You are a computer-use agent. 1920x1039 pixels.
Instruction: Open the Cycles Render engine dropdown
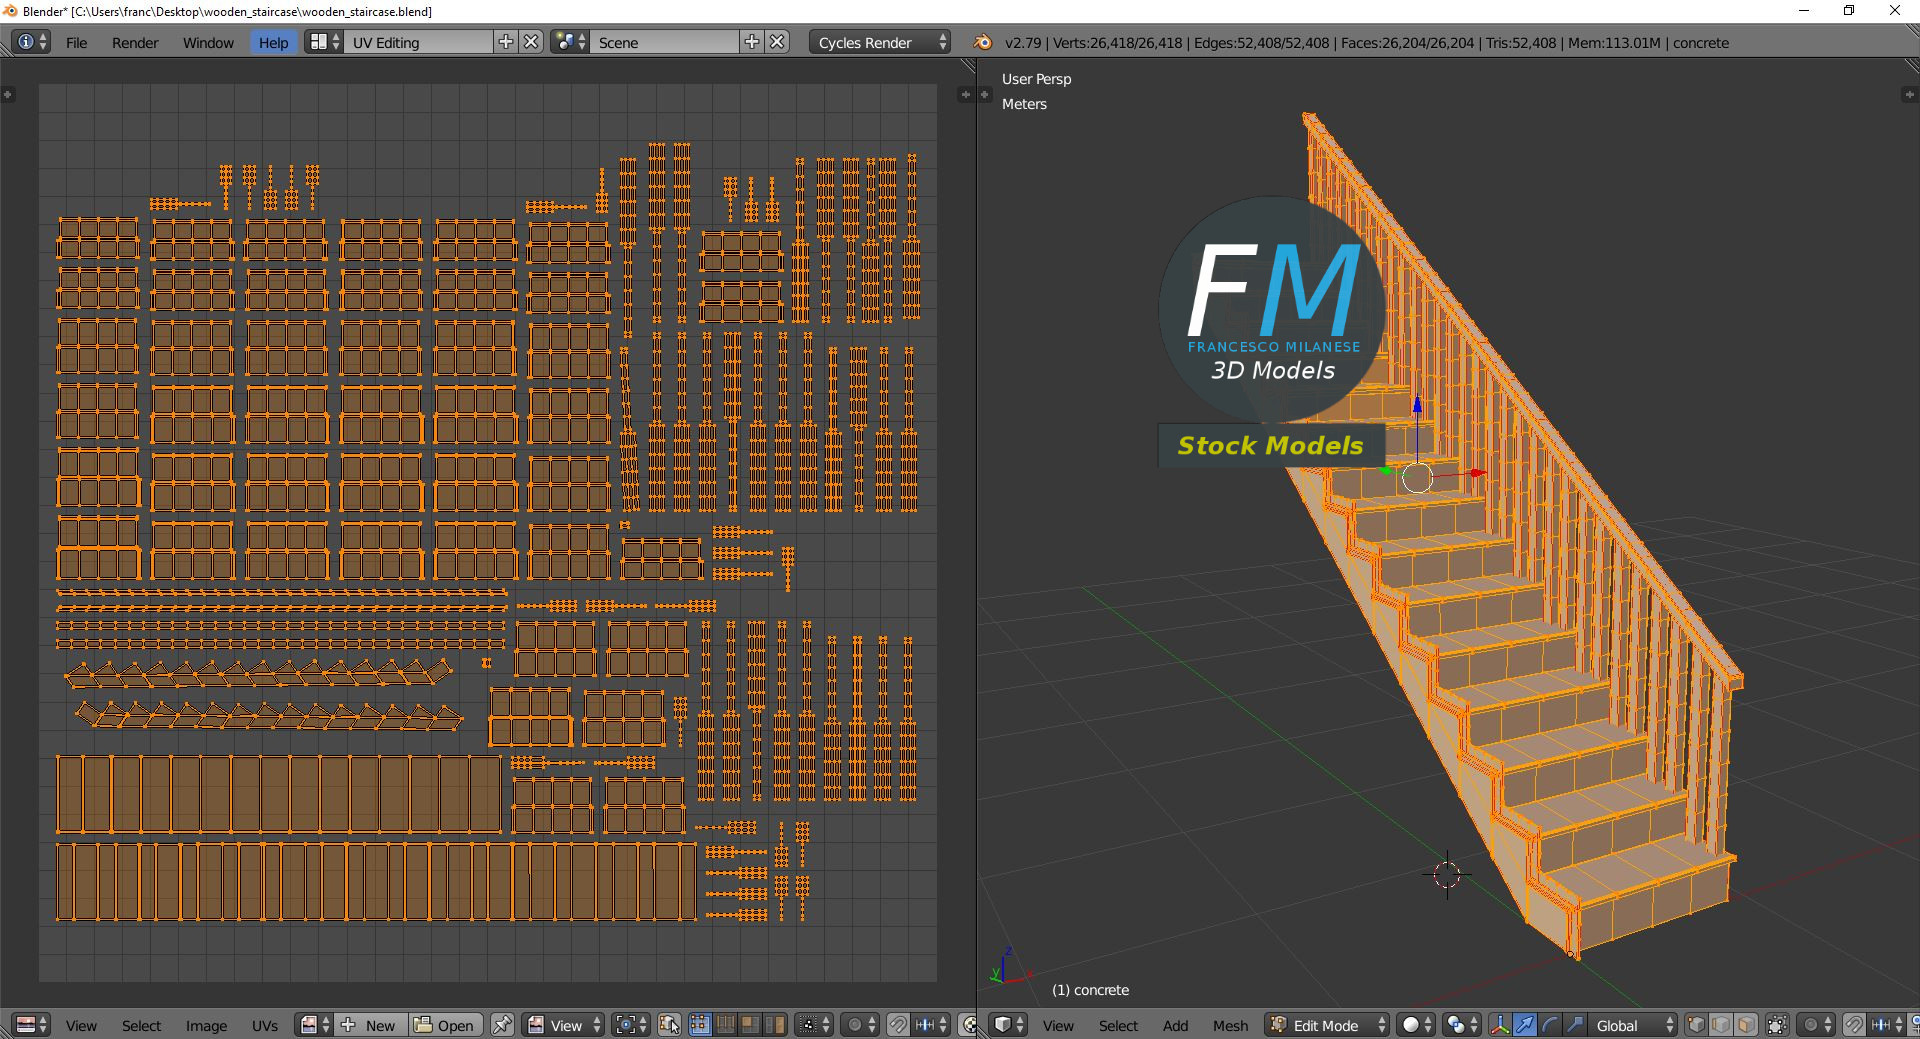point(880,42)
